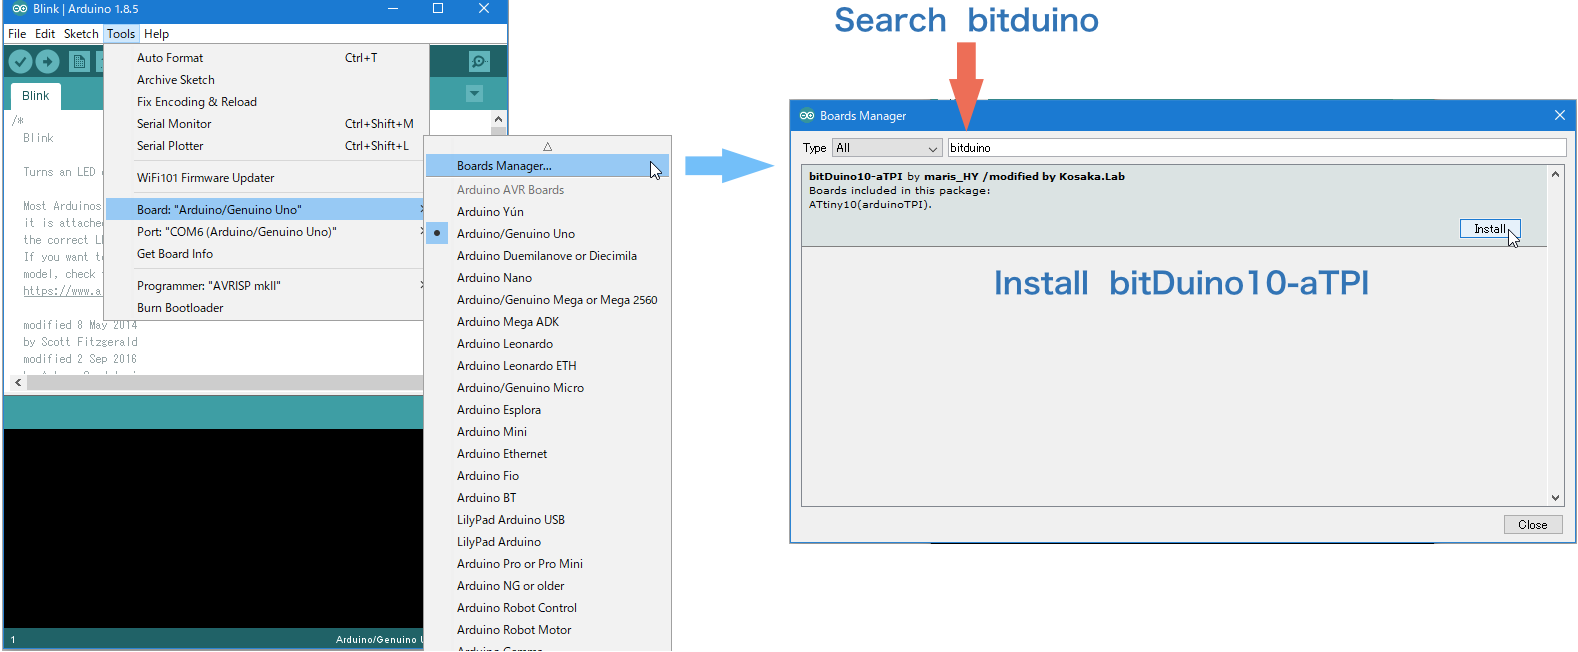
Task: Click Boards Manager list scroll-down arrow
Action: (1555, 498)
